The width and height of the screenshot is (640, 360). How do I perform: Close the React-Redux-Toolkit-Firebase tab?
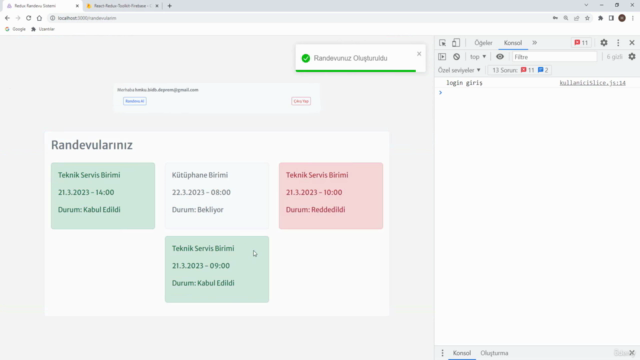157,6
